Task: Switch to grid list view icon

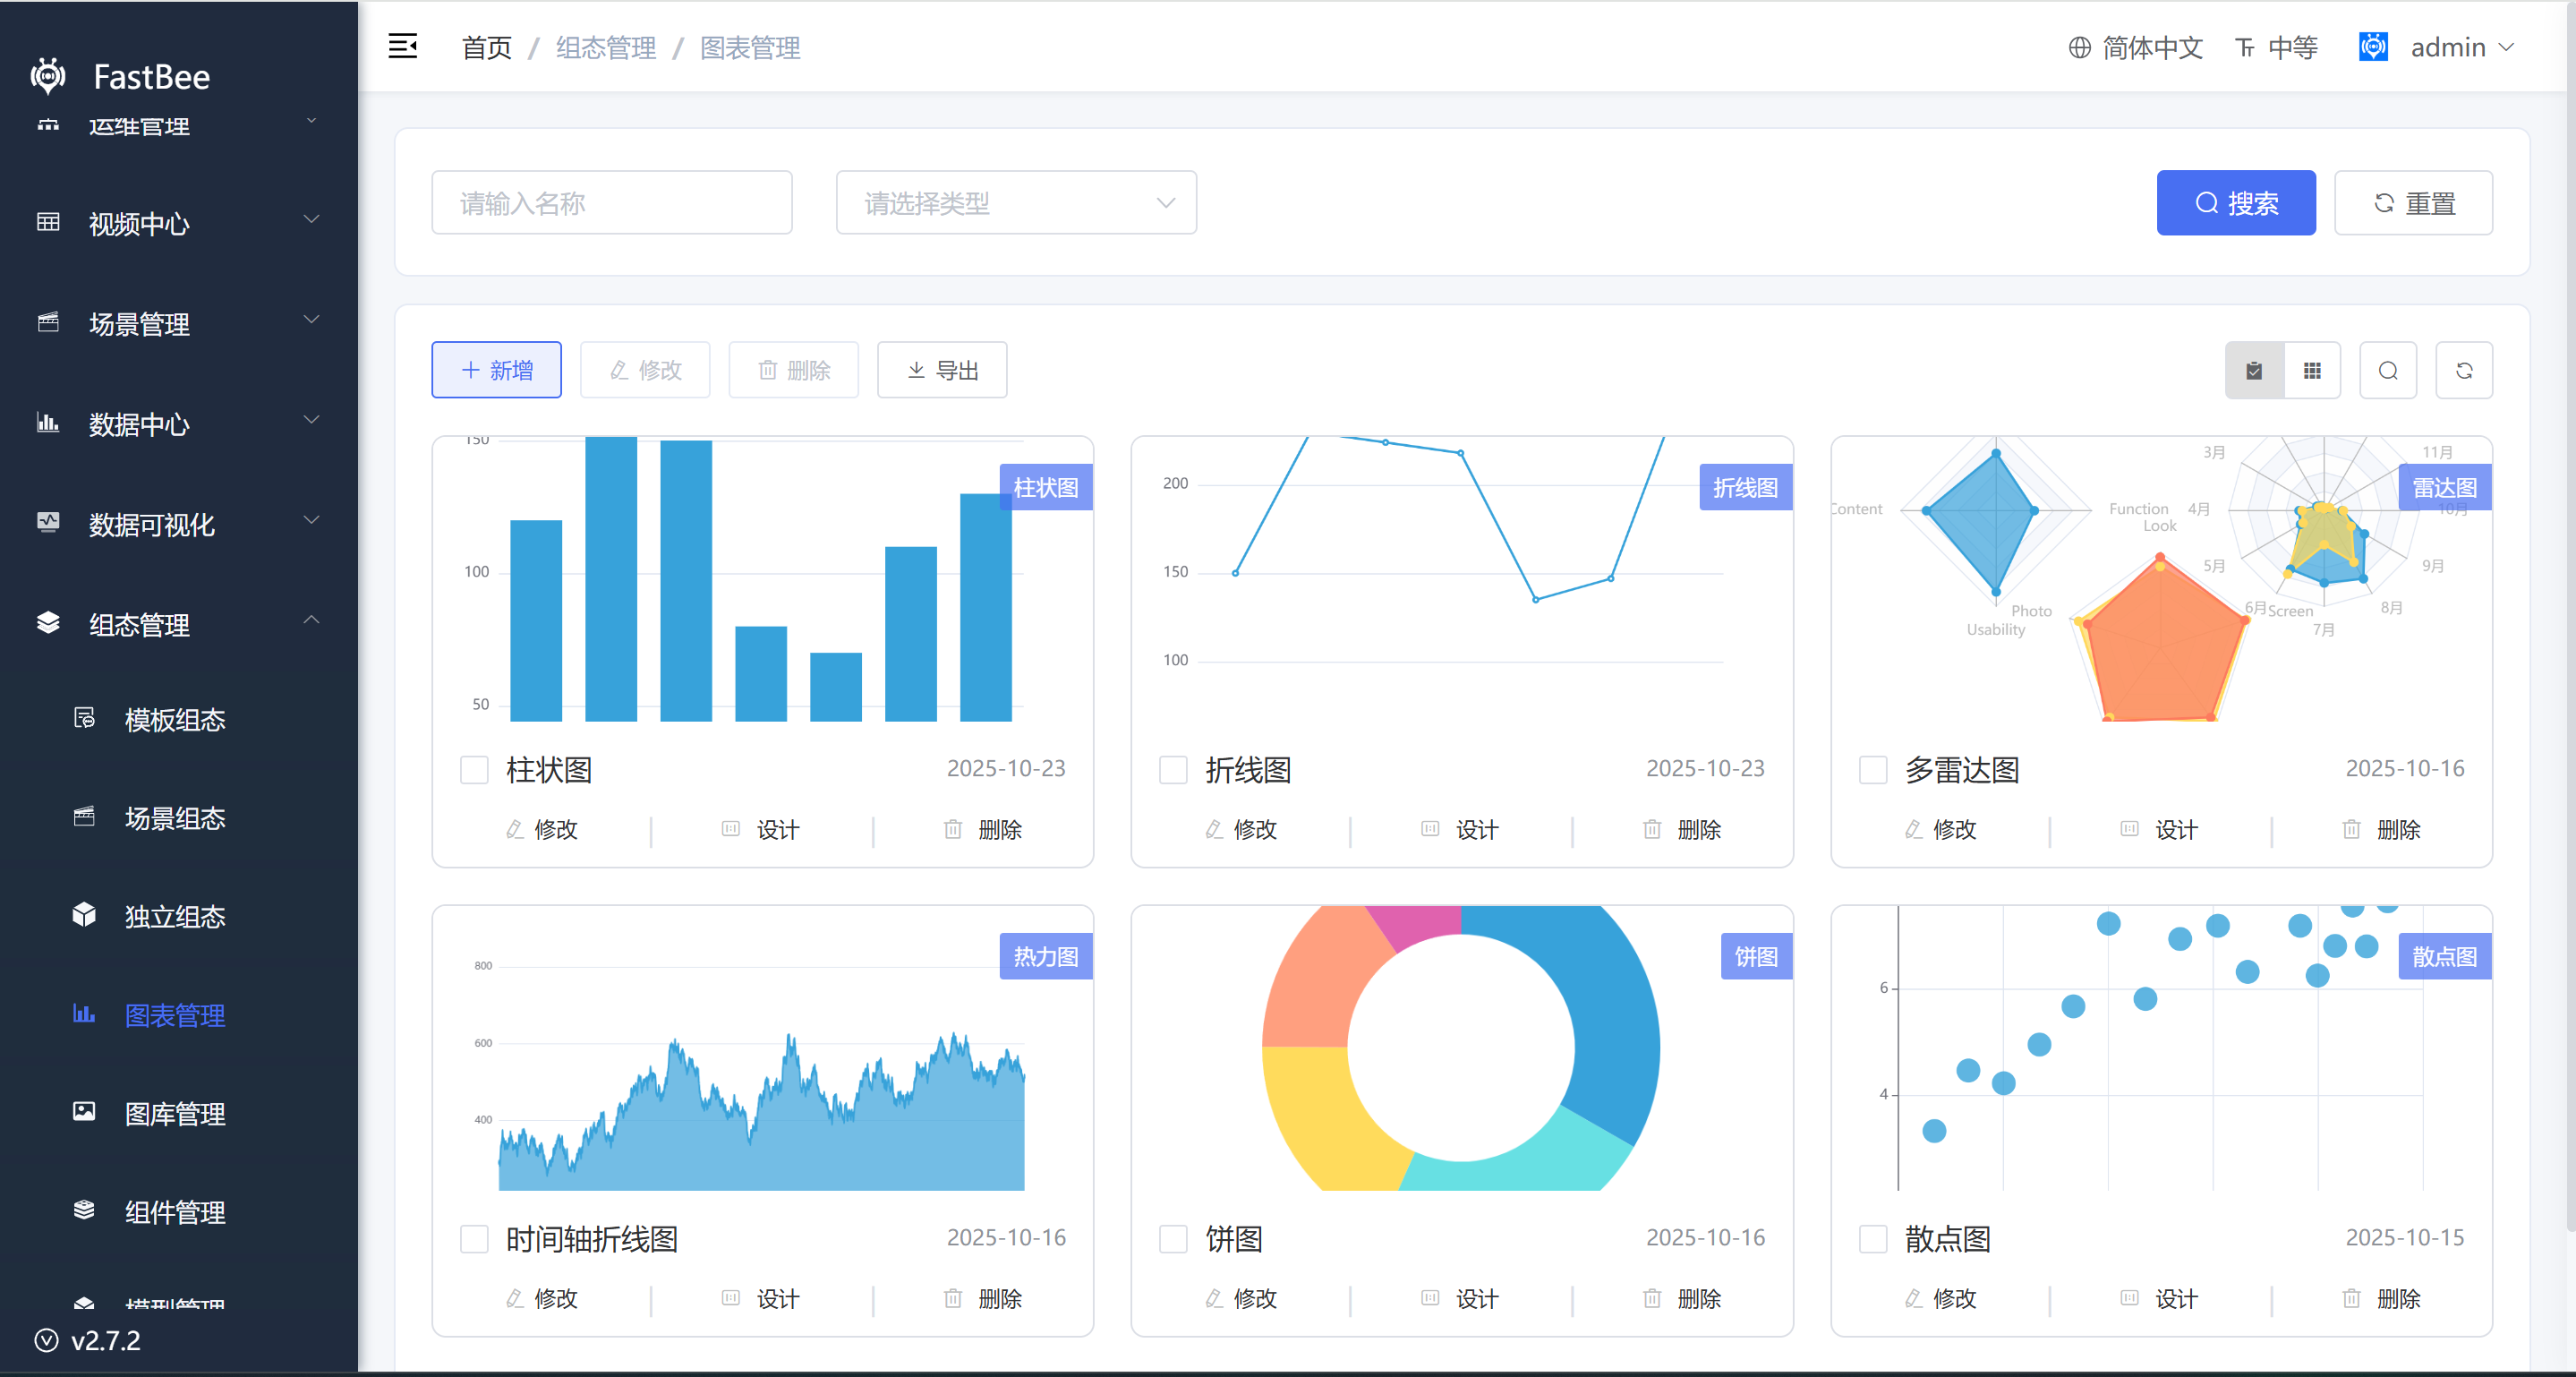Action: (x=2311, y=371)
